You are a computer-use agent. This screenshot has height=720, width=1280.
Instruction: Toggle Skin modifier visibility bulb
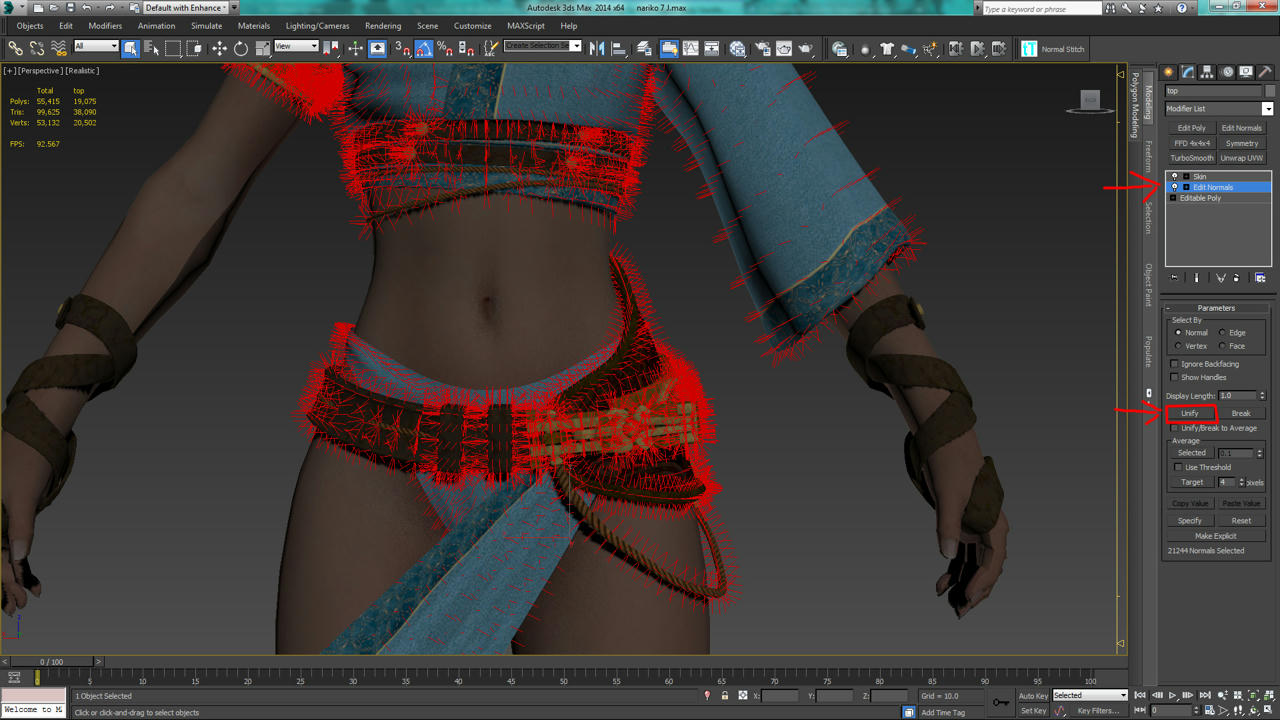tap(1175, 176)
